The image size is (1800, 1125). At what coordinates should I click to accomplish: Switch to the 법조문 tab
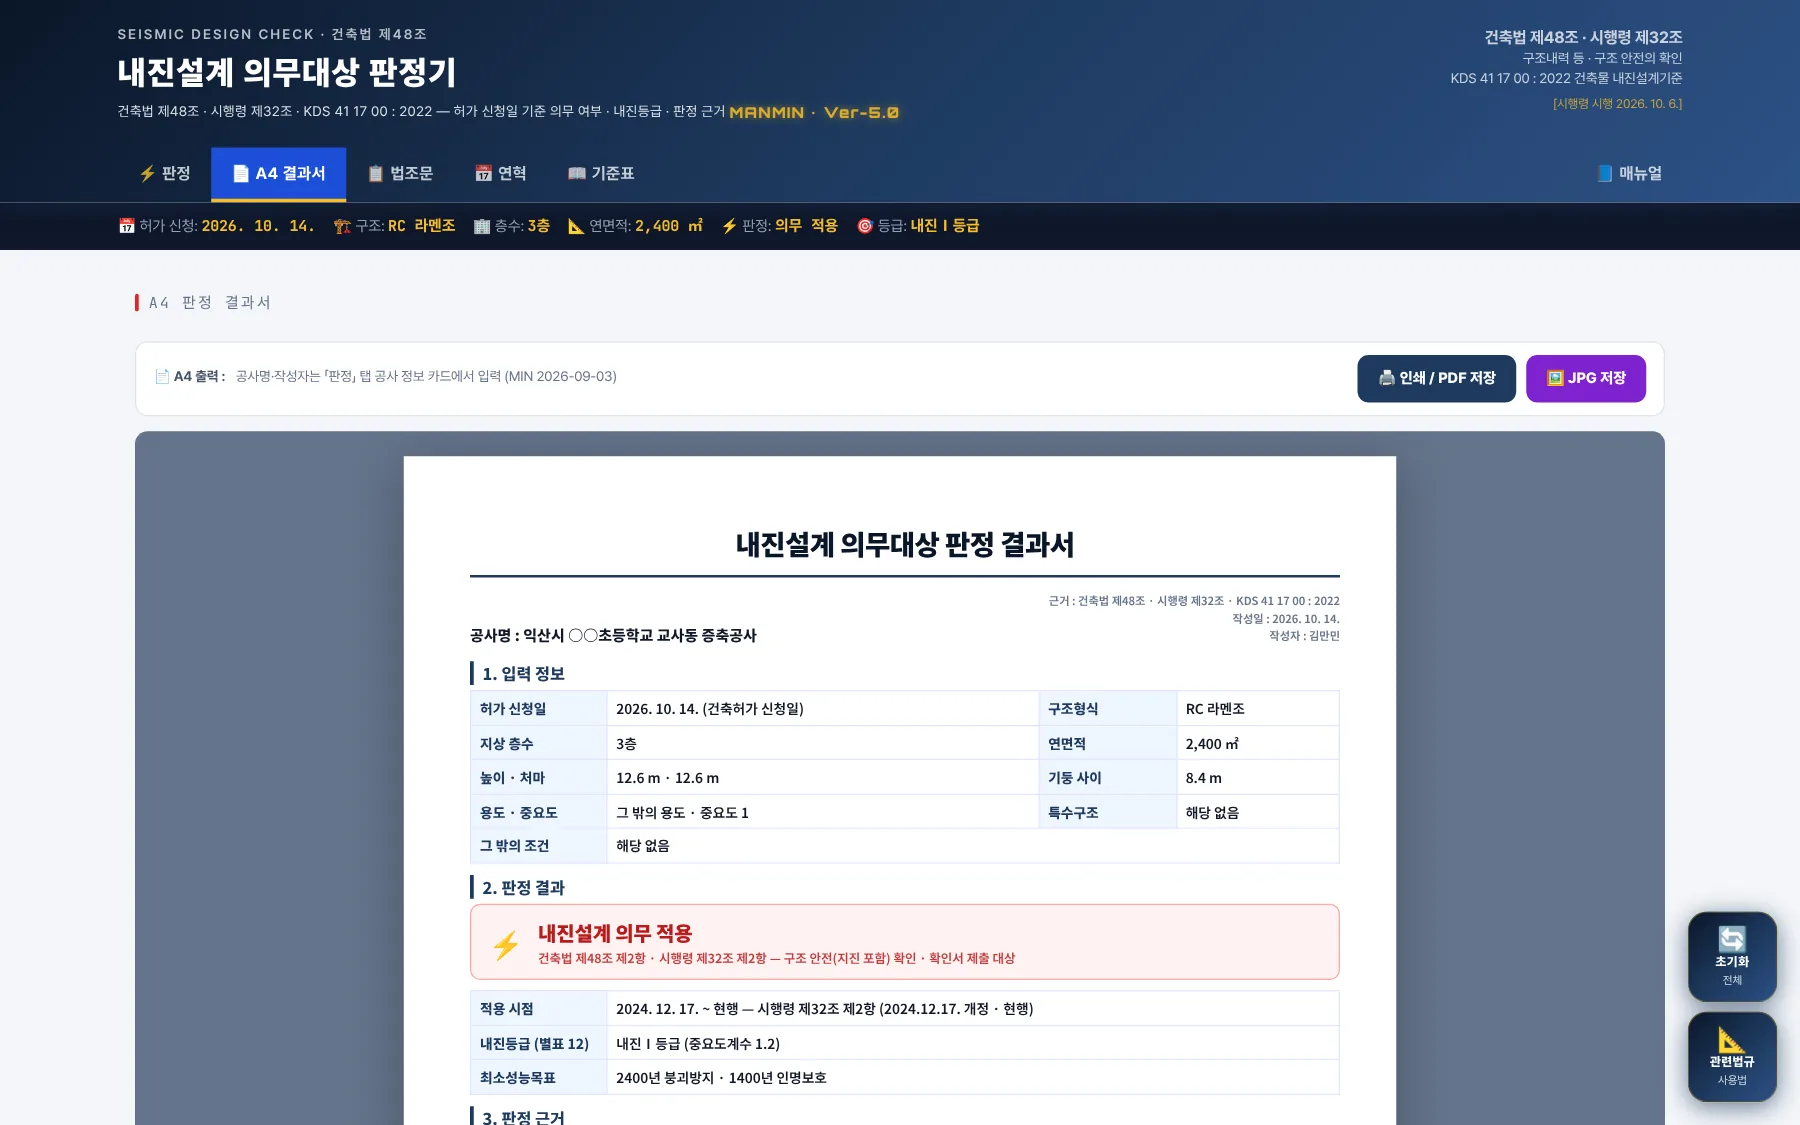400,174
